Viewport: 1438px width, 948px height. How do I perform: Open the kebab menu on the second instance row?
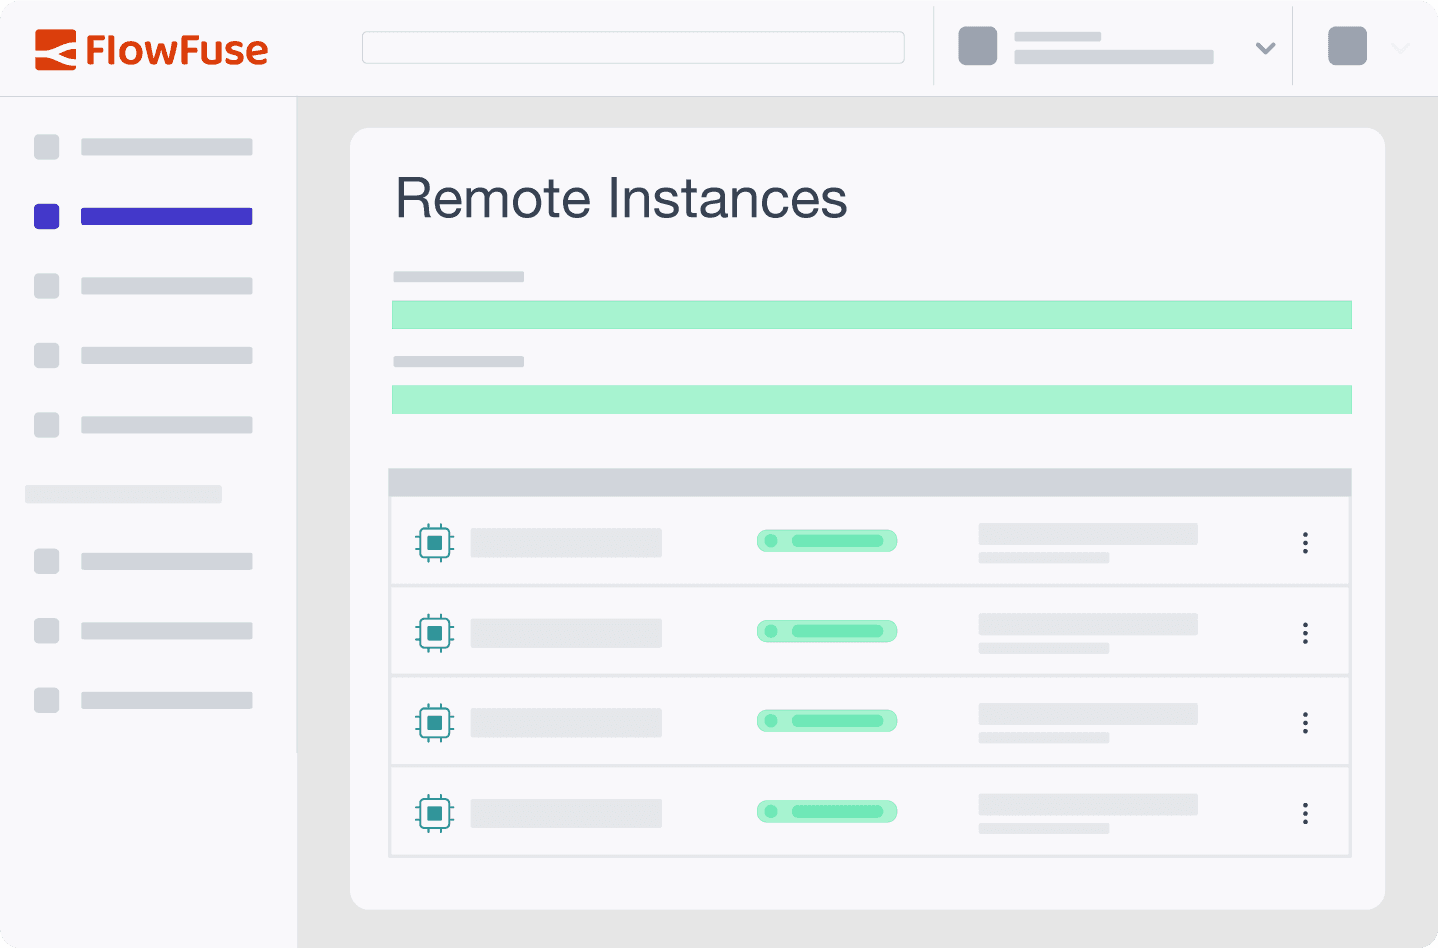[x=1305, y=632]
